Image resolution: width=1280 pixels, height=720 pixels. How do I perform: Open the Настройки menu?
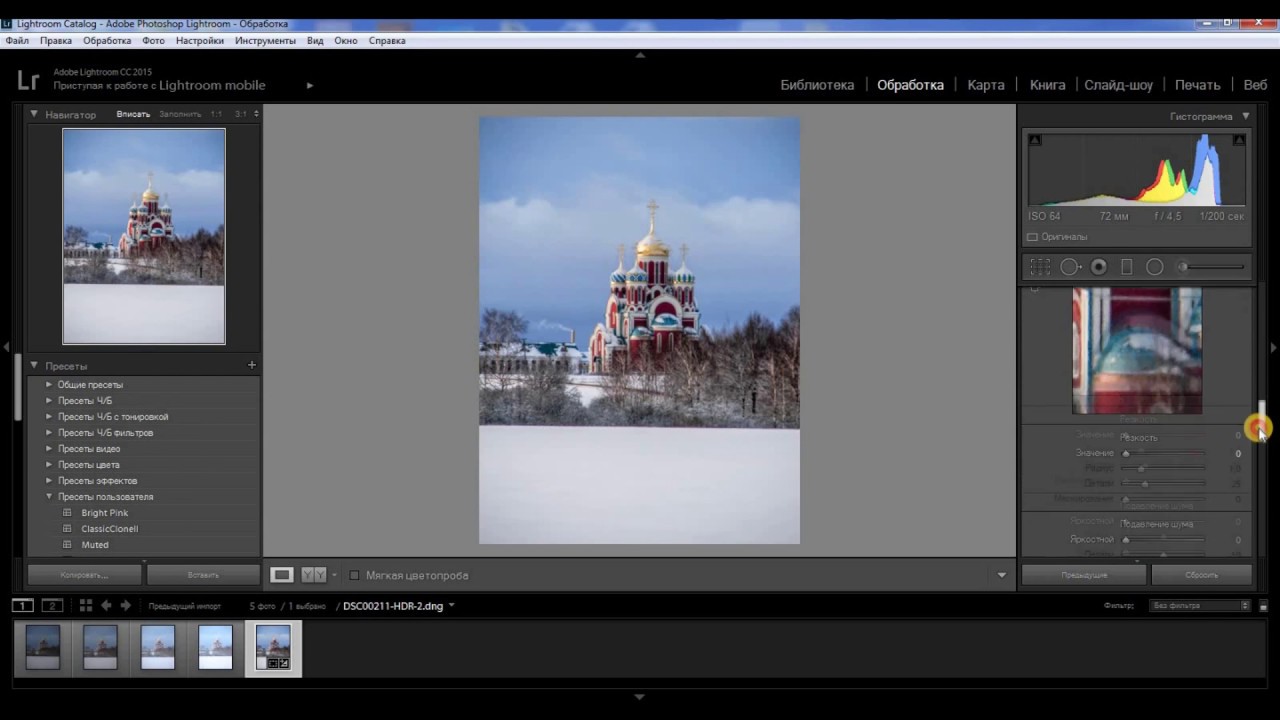coord(200,41)
